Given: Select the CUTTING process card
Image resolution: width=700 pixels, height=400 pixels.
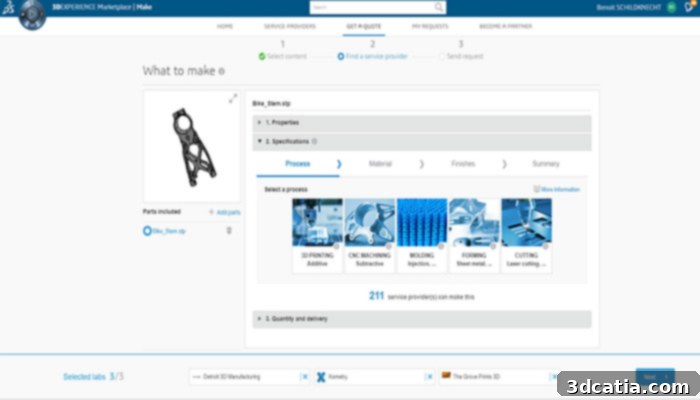Looking at the screenshot, I should [x=526, y=235].
